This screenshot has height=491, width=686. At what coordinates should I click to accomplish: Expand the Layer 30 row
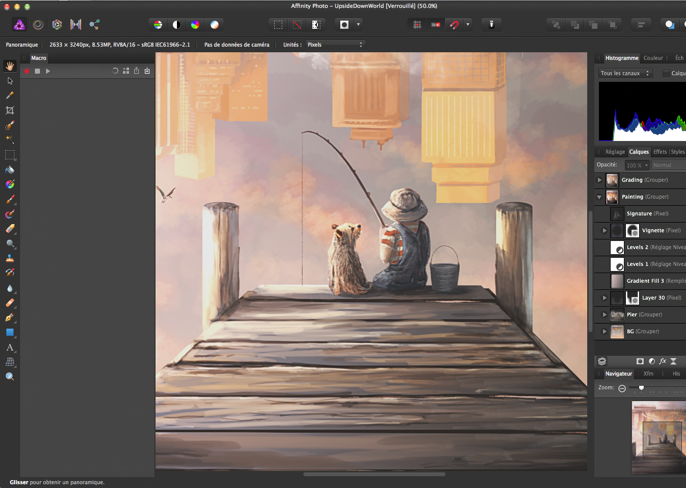[x=604, y=298]
